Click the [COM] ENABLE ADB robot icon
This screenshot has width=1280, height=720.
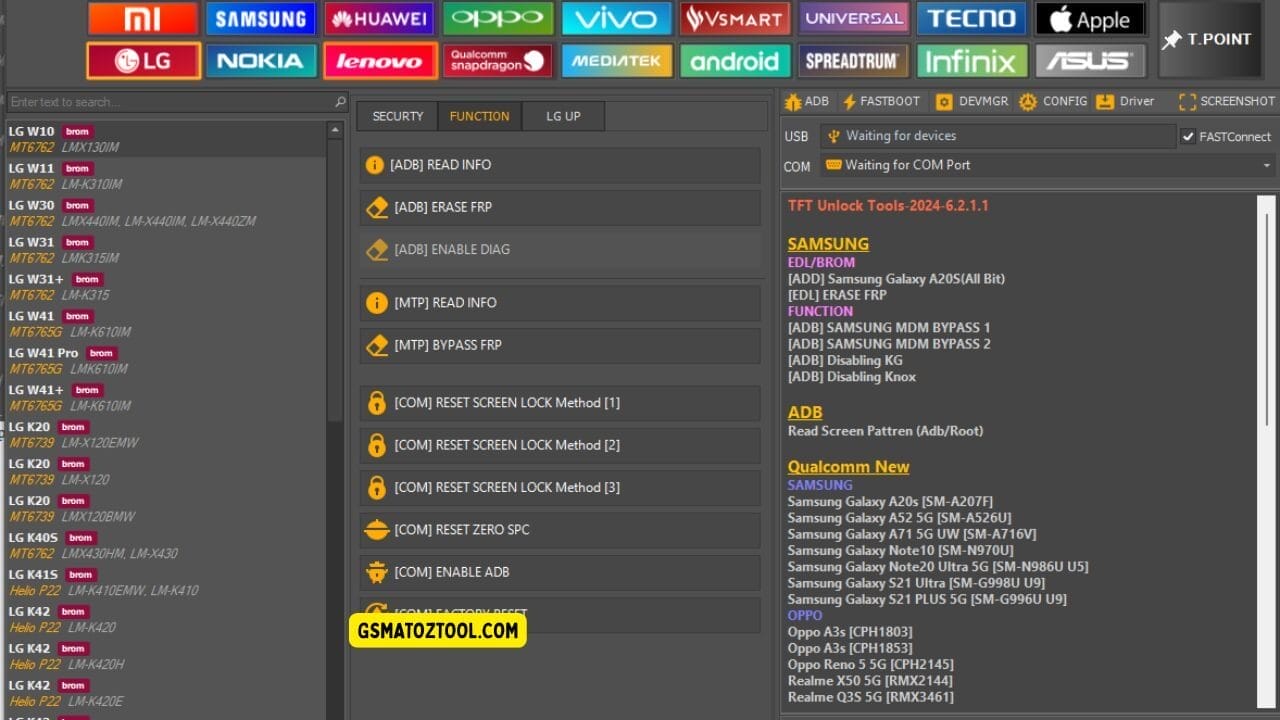coord(377,572)
